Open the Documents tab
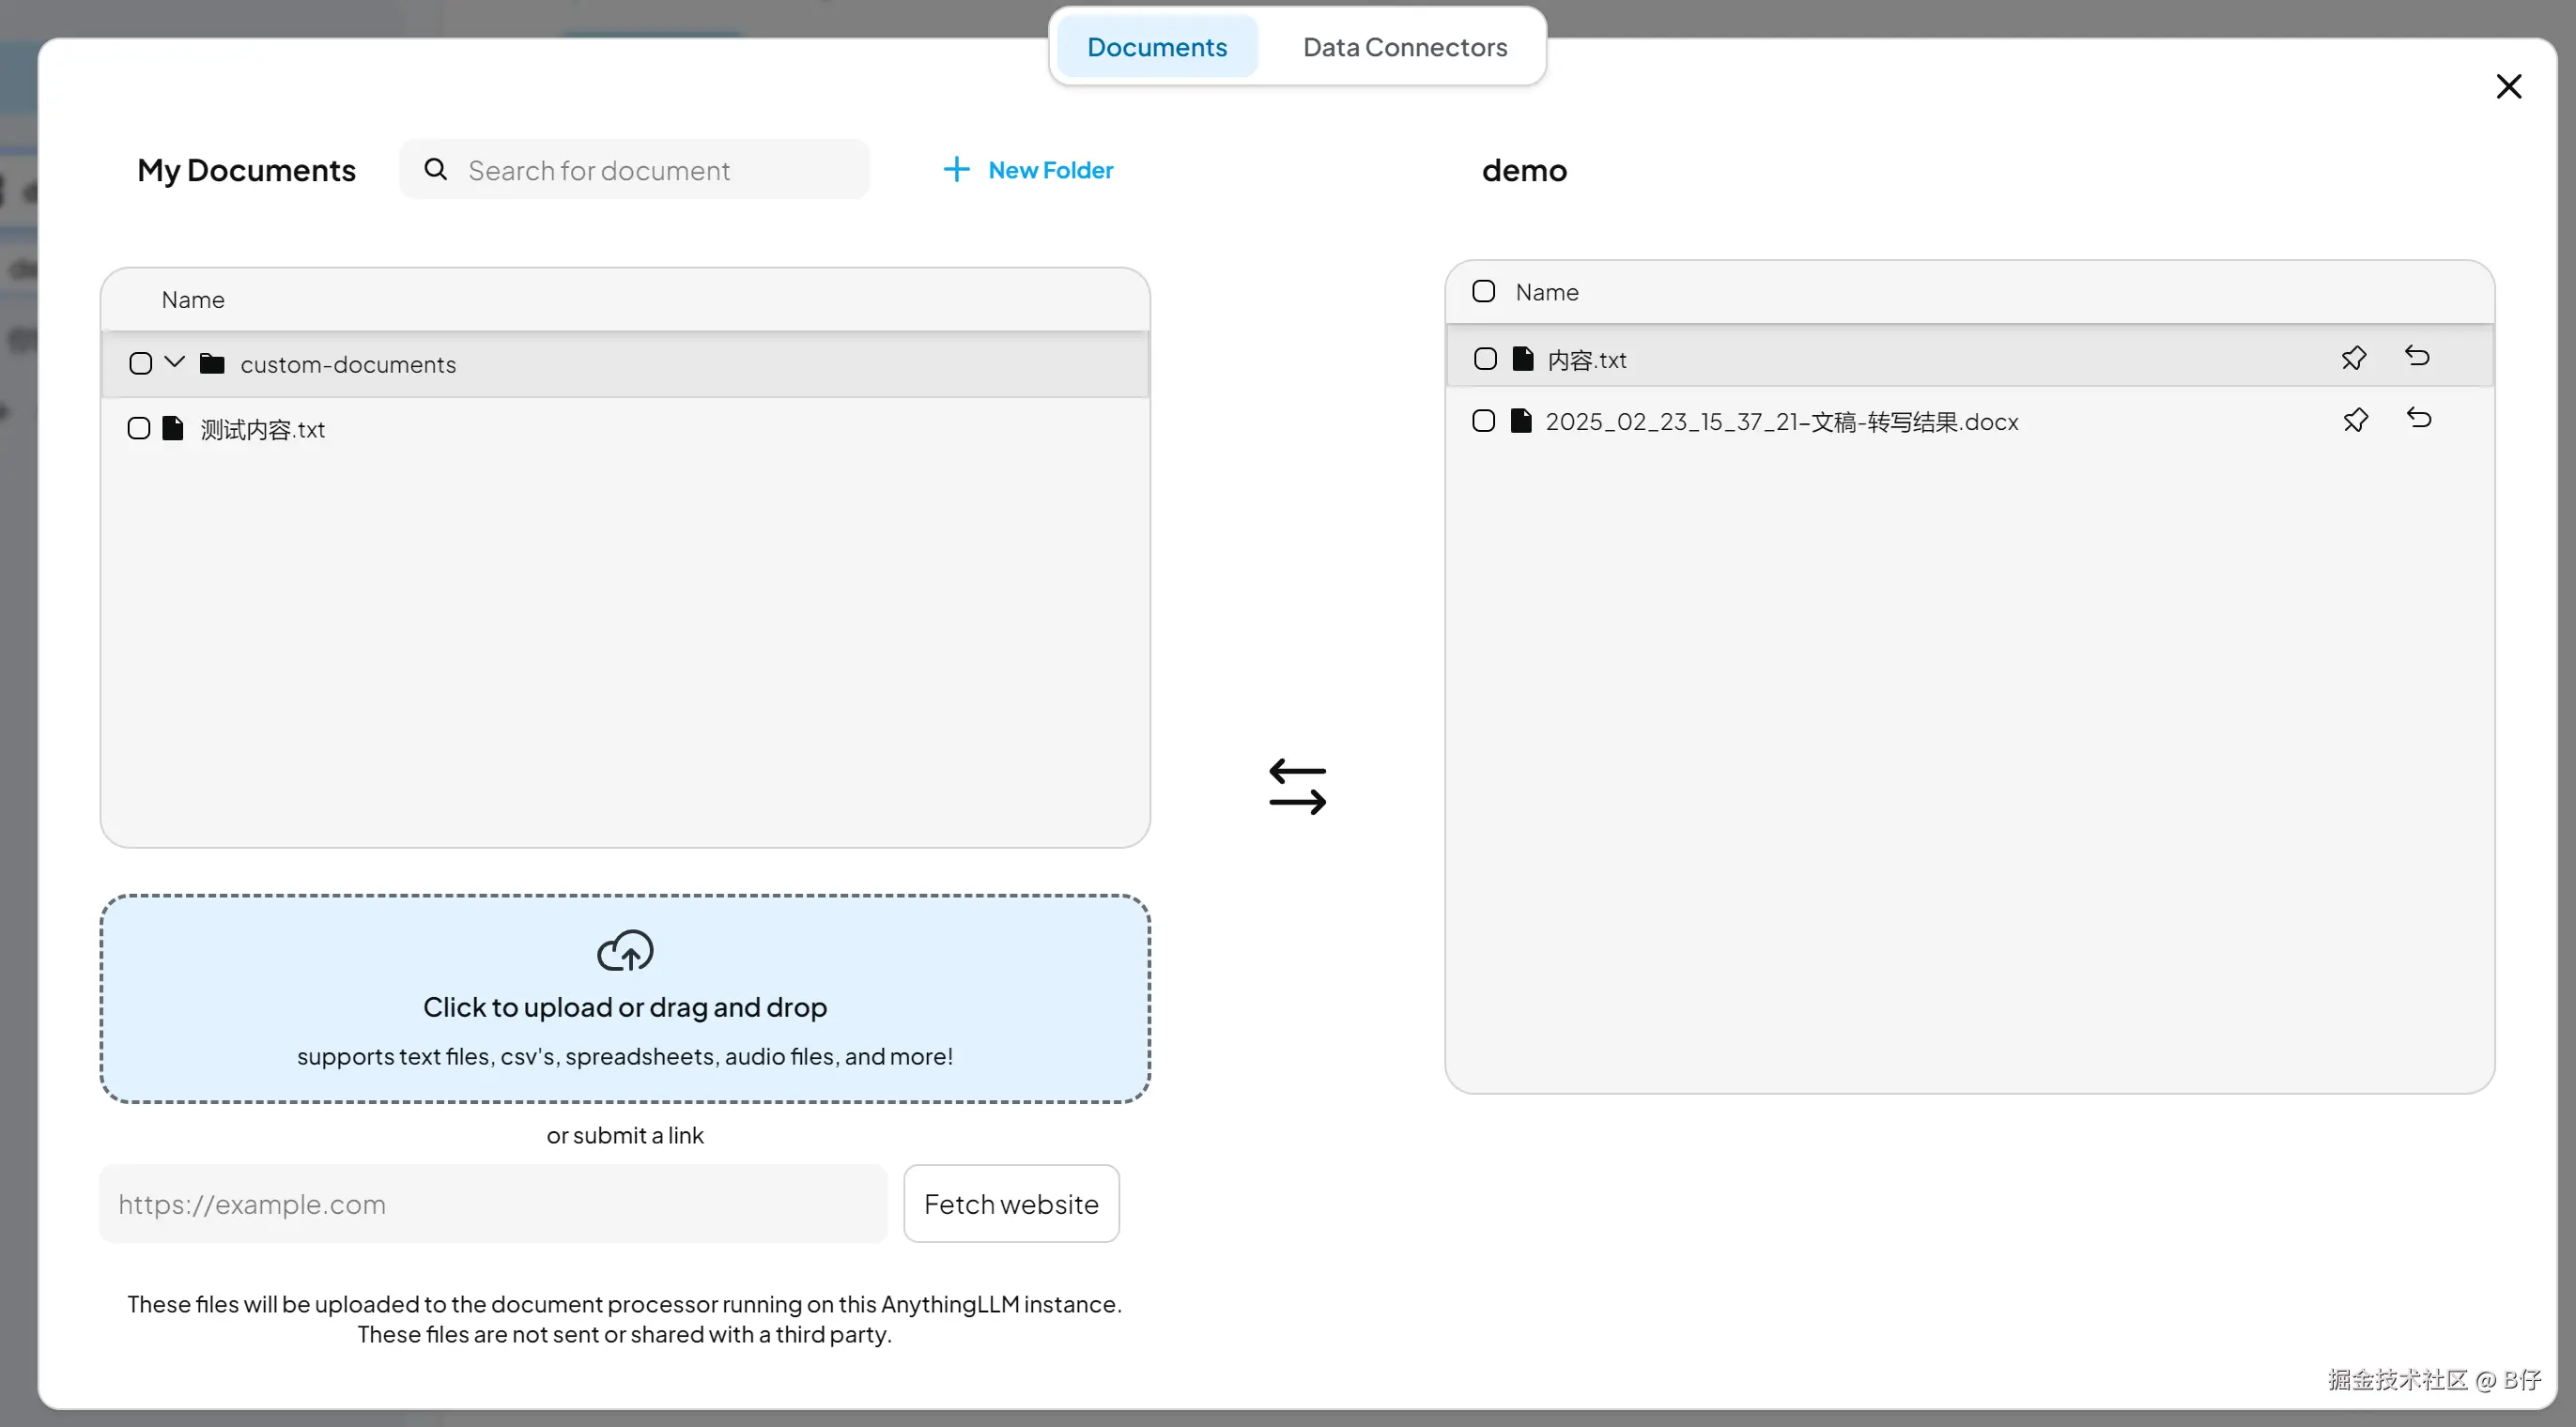Image resolution: width=2576 pixels, height=1427 pixels. [x=1157, y=47]
